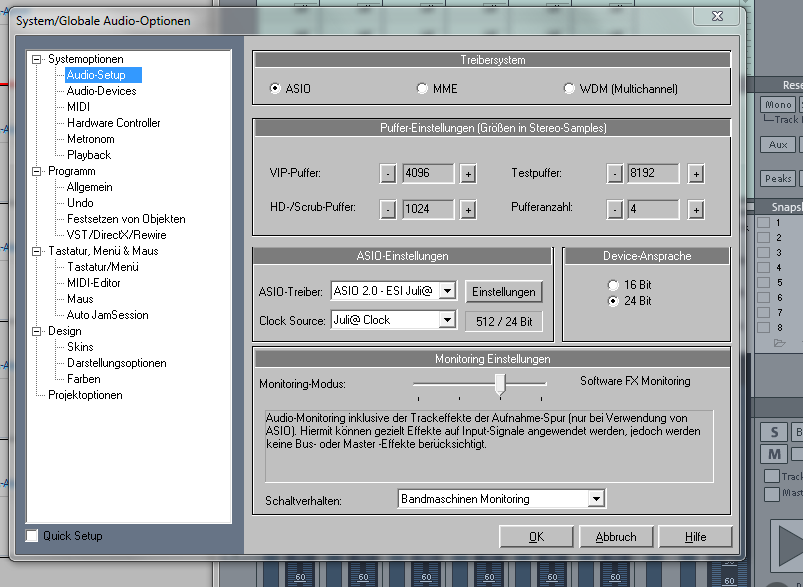Go to Hardware Controller settings
Screen dimensions: 803x587
click(114, 123)
